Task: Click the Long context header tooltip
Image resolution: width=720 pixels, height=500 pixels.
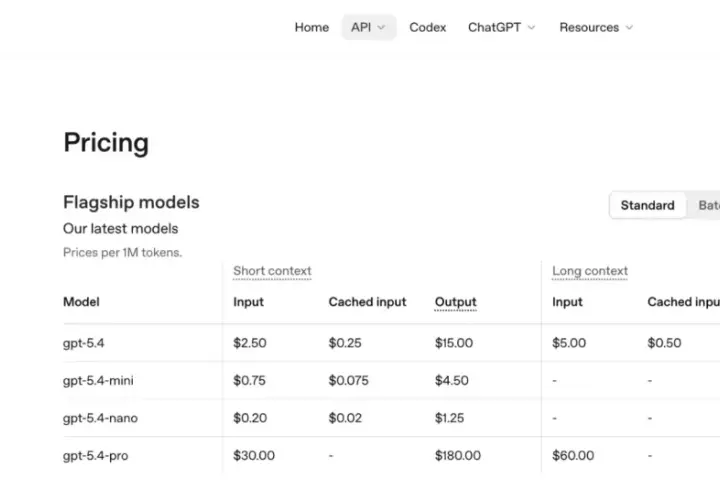Action: pos(590,271)
